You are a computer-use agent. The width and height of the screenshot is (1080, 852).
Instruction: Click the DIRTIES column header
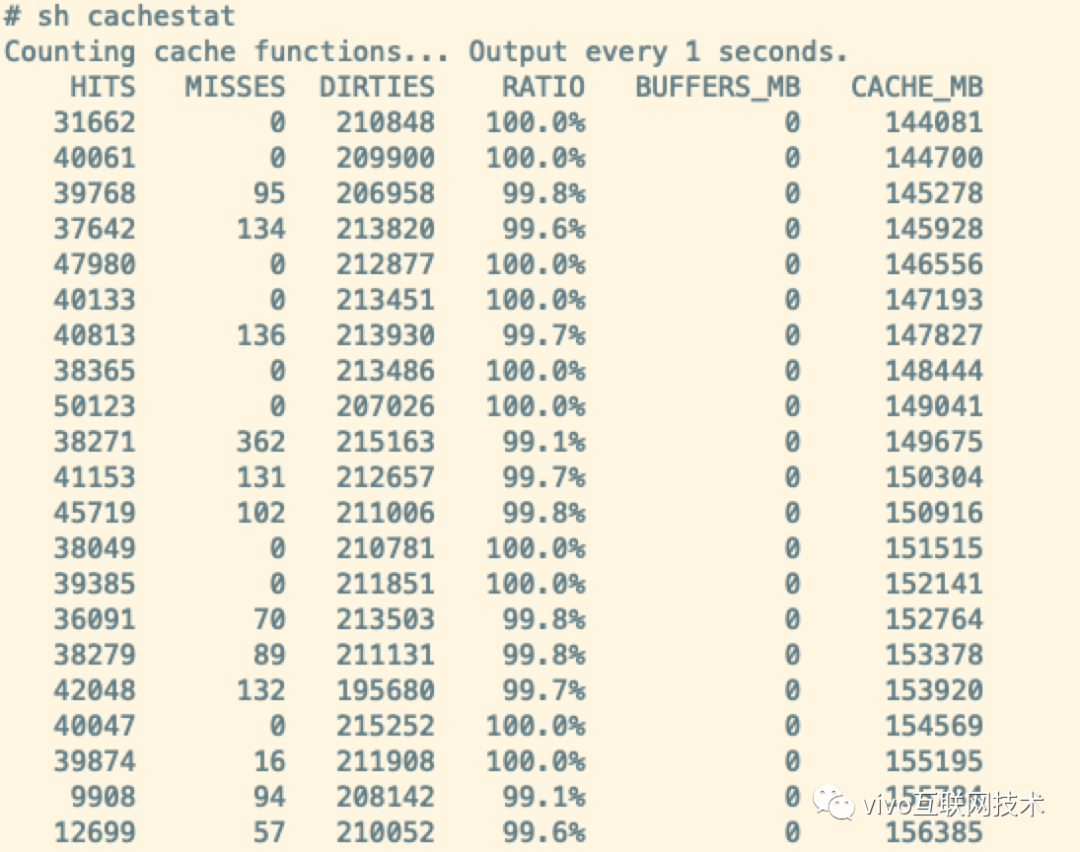(377, 87)
